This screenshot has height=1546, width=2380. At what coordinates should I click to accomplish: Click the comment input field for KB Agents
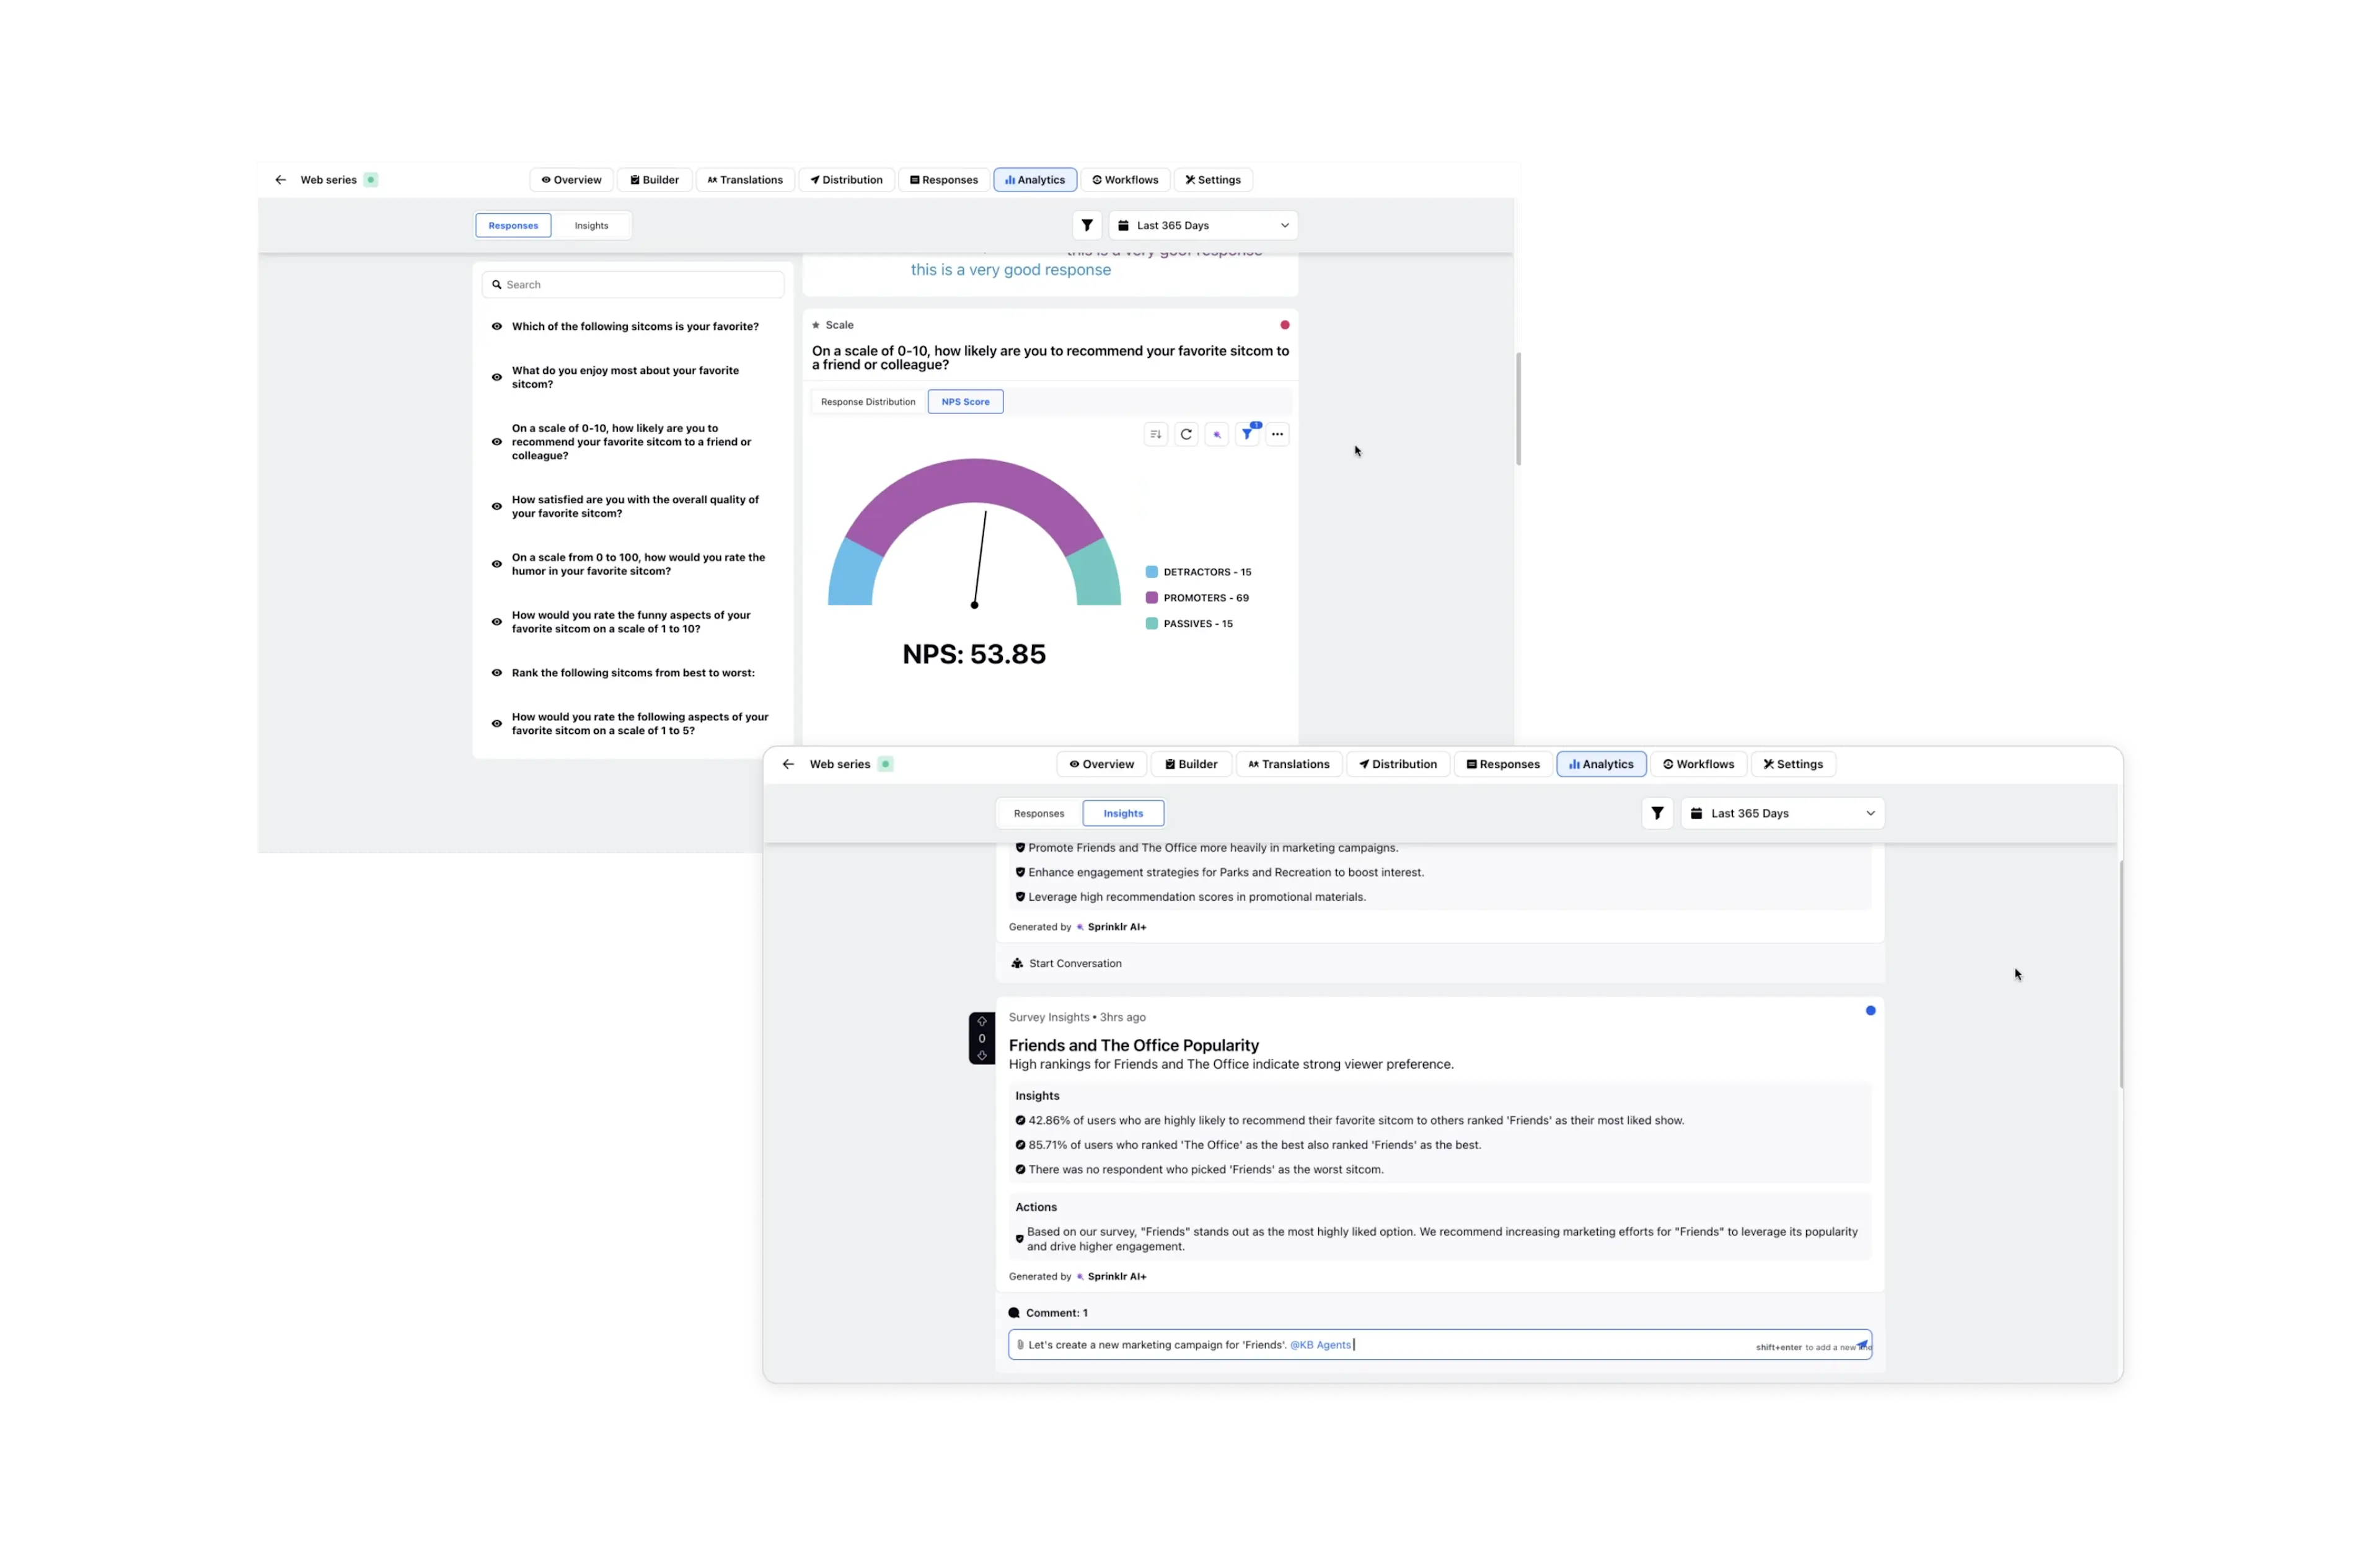(x=1436, y=1343)
